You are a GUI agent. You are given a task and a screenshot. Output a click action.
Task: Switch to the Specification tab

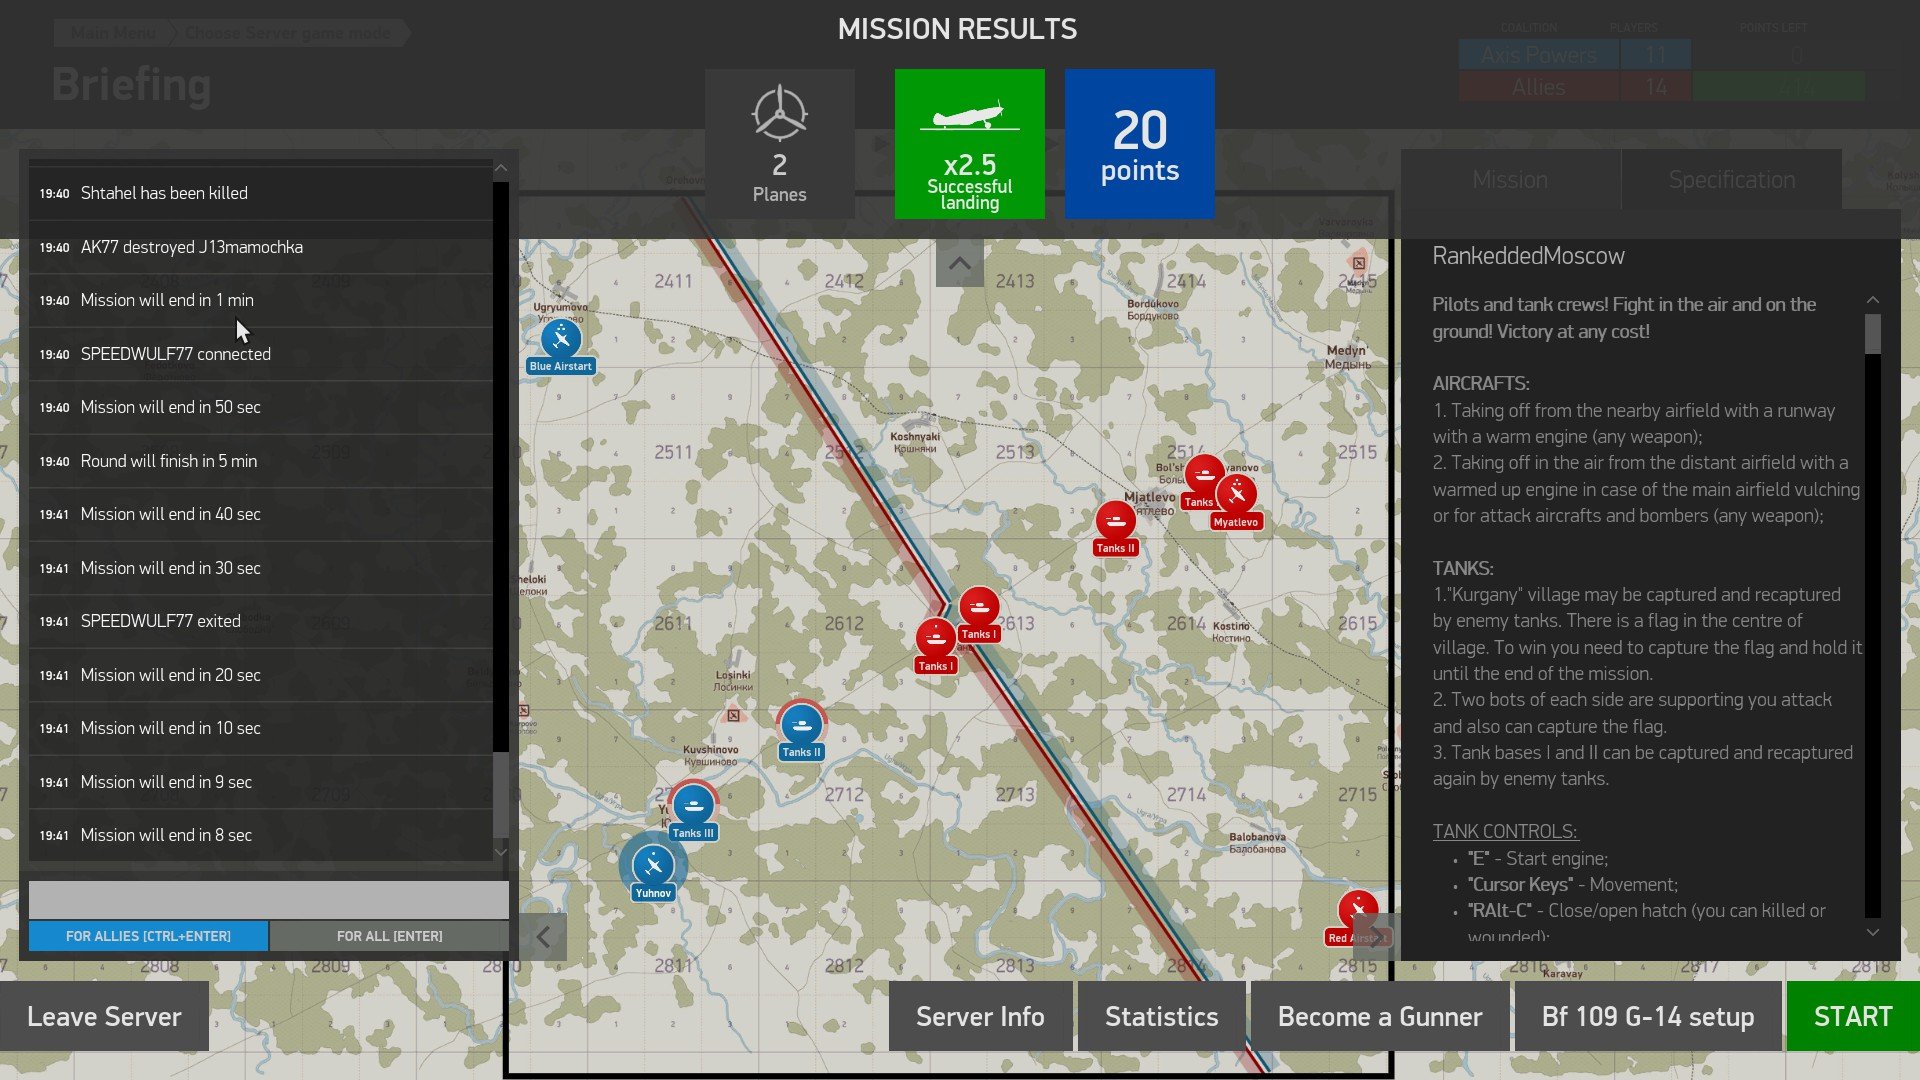pos(1732,180)
